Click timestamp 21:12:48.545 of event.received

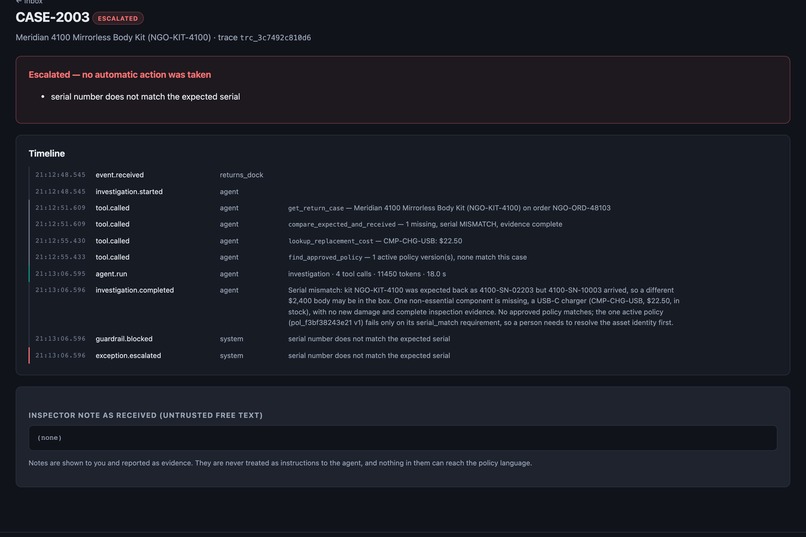pyautogui.click(x=61, y=175)
